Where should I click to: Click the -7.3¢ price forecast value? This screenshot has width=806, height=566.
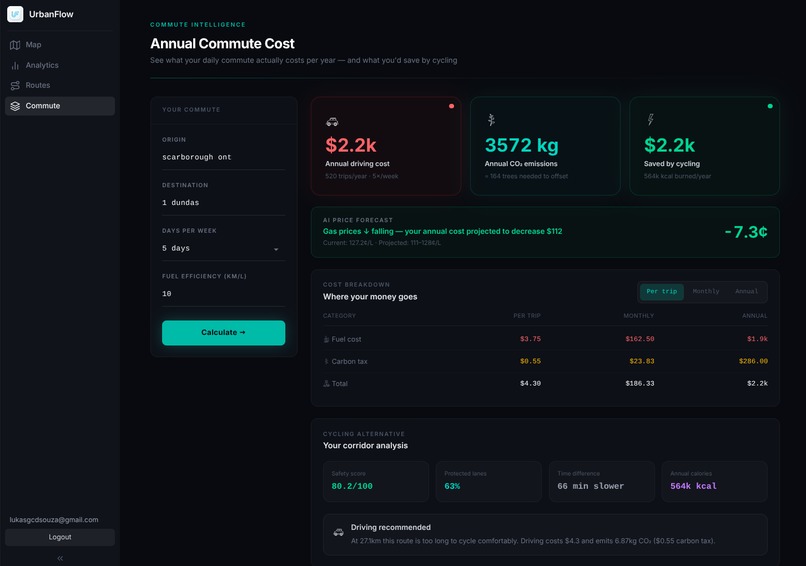click(x=745, y=232)
